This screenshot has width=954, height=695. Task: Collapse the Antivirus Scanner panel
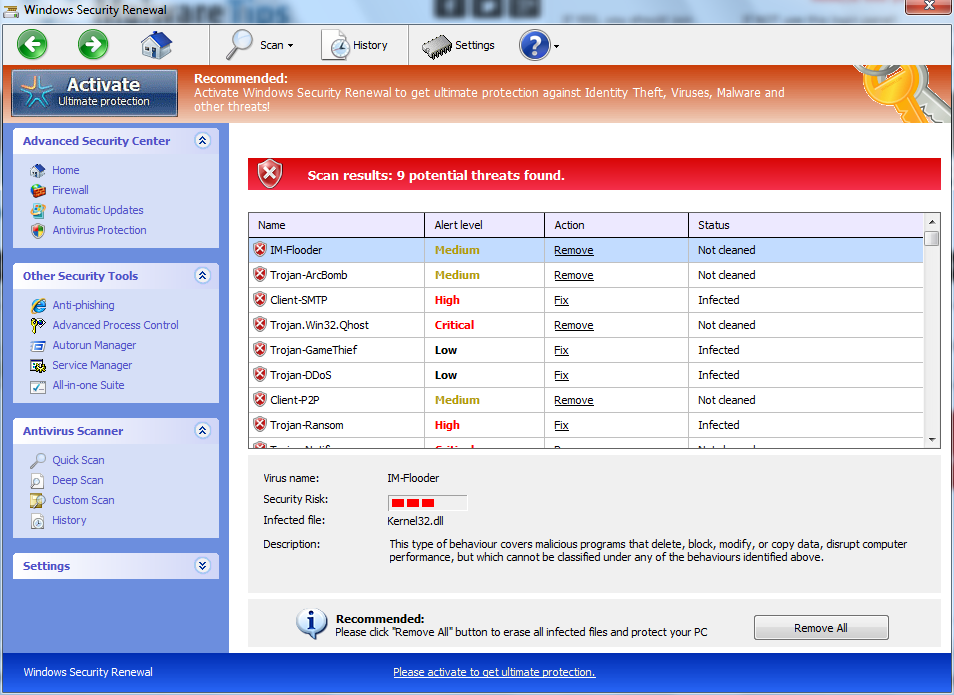tap(203, 431)
